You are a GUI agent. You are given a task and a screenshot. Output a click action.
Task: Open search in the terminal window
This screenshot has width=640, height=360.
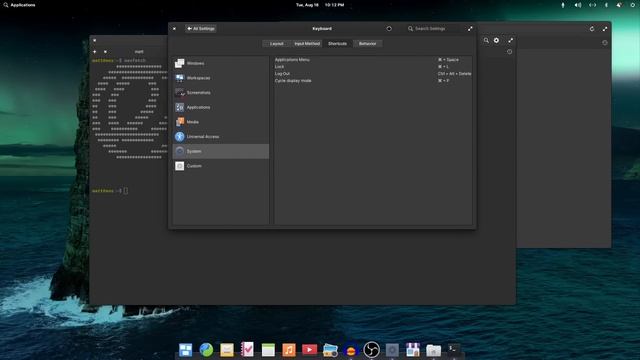[x=486, y=40]
